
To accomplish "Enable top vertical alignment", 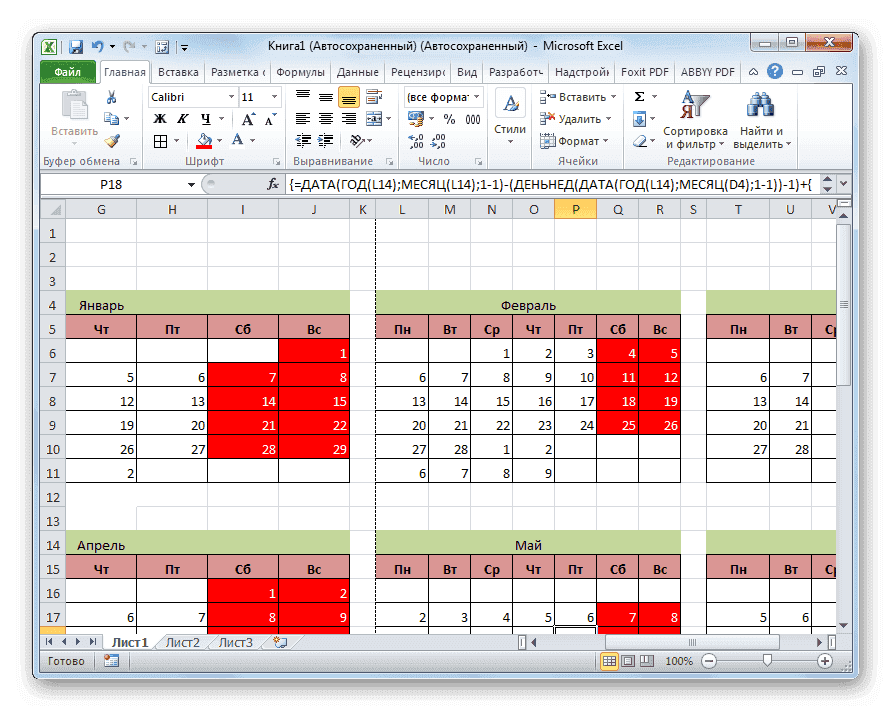I will click(305, 96).
